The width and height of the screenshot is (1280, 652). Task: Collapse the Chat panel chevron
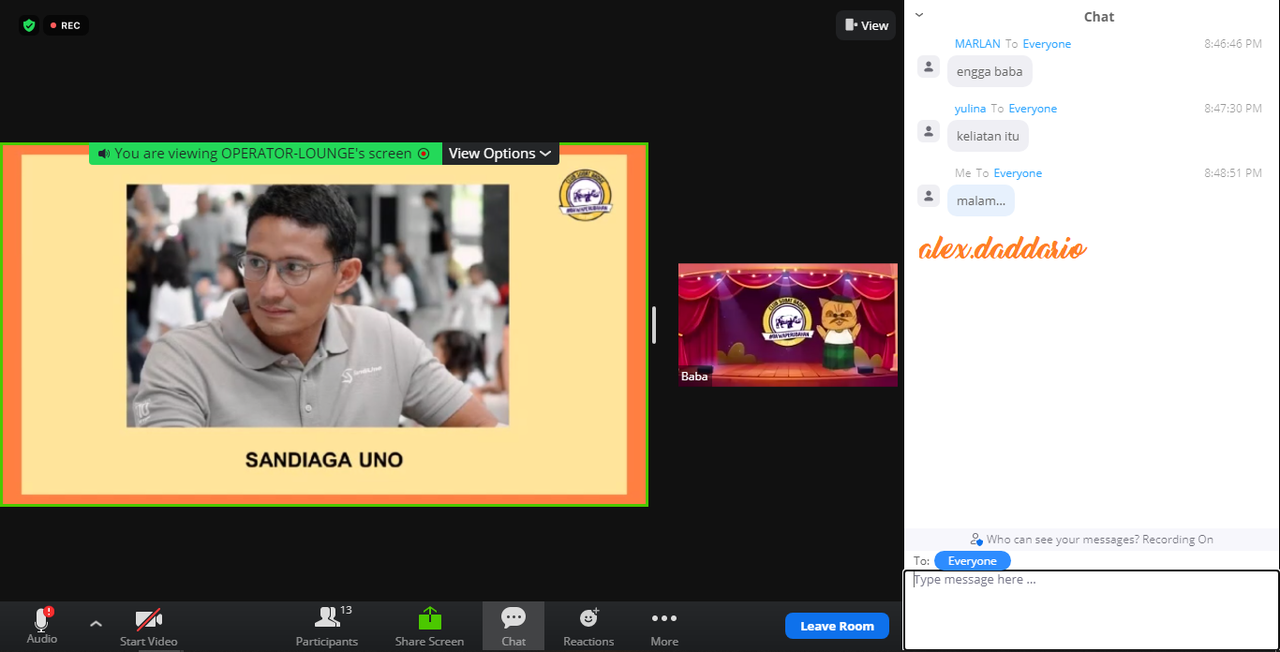(x=919, y=15)
